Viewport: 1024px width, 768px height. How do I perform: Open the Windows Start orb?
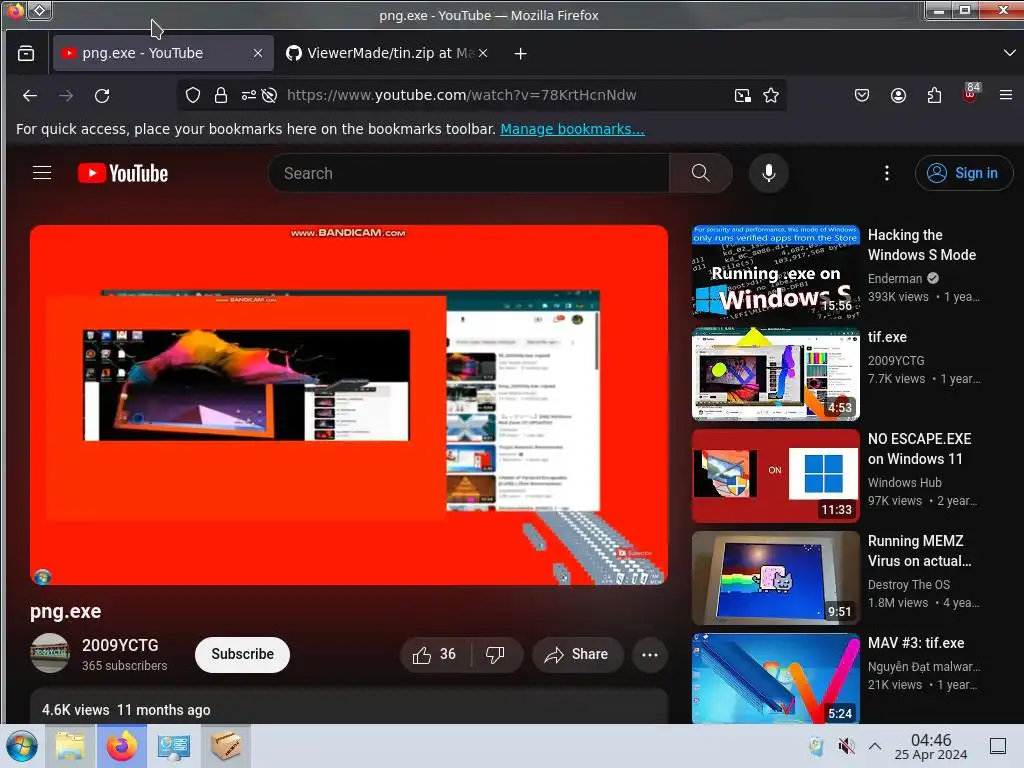click(22, 746)
